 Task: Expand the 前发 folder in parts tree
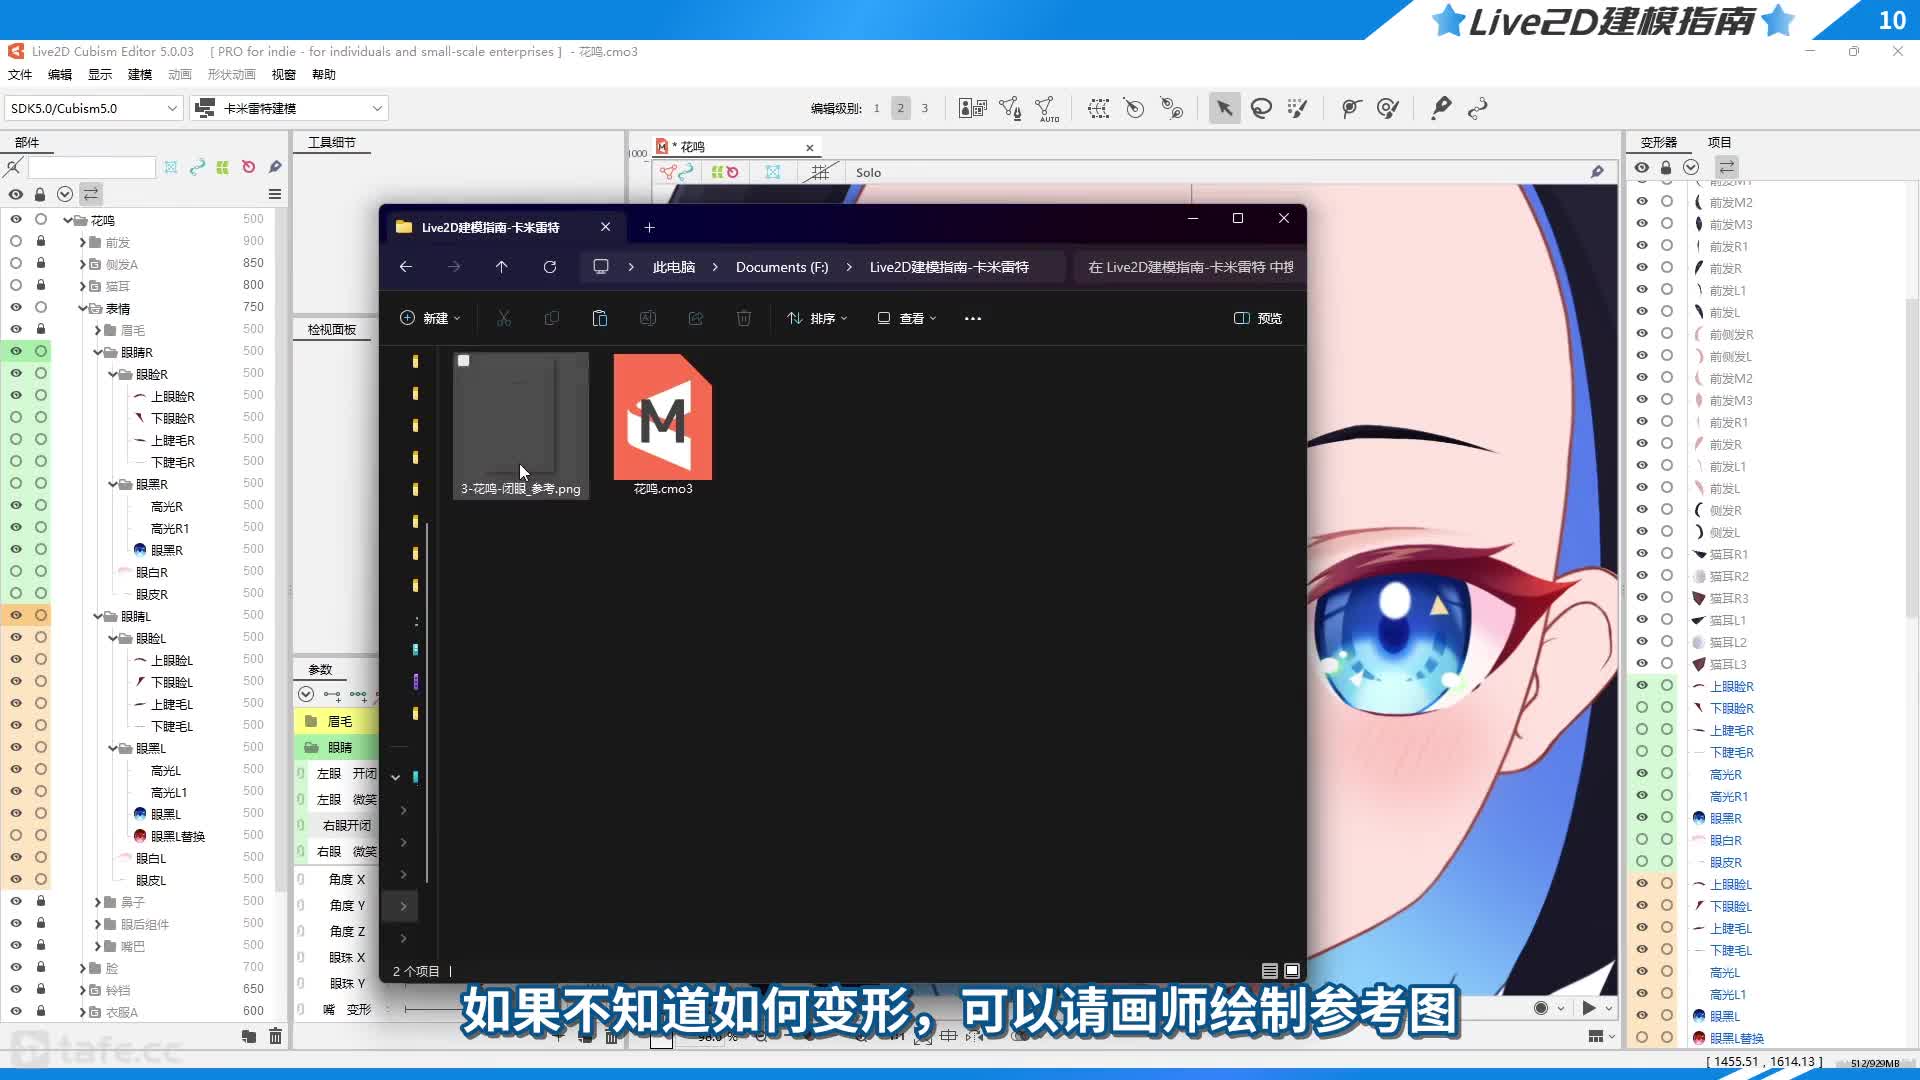click(x=83, y=242)
